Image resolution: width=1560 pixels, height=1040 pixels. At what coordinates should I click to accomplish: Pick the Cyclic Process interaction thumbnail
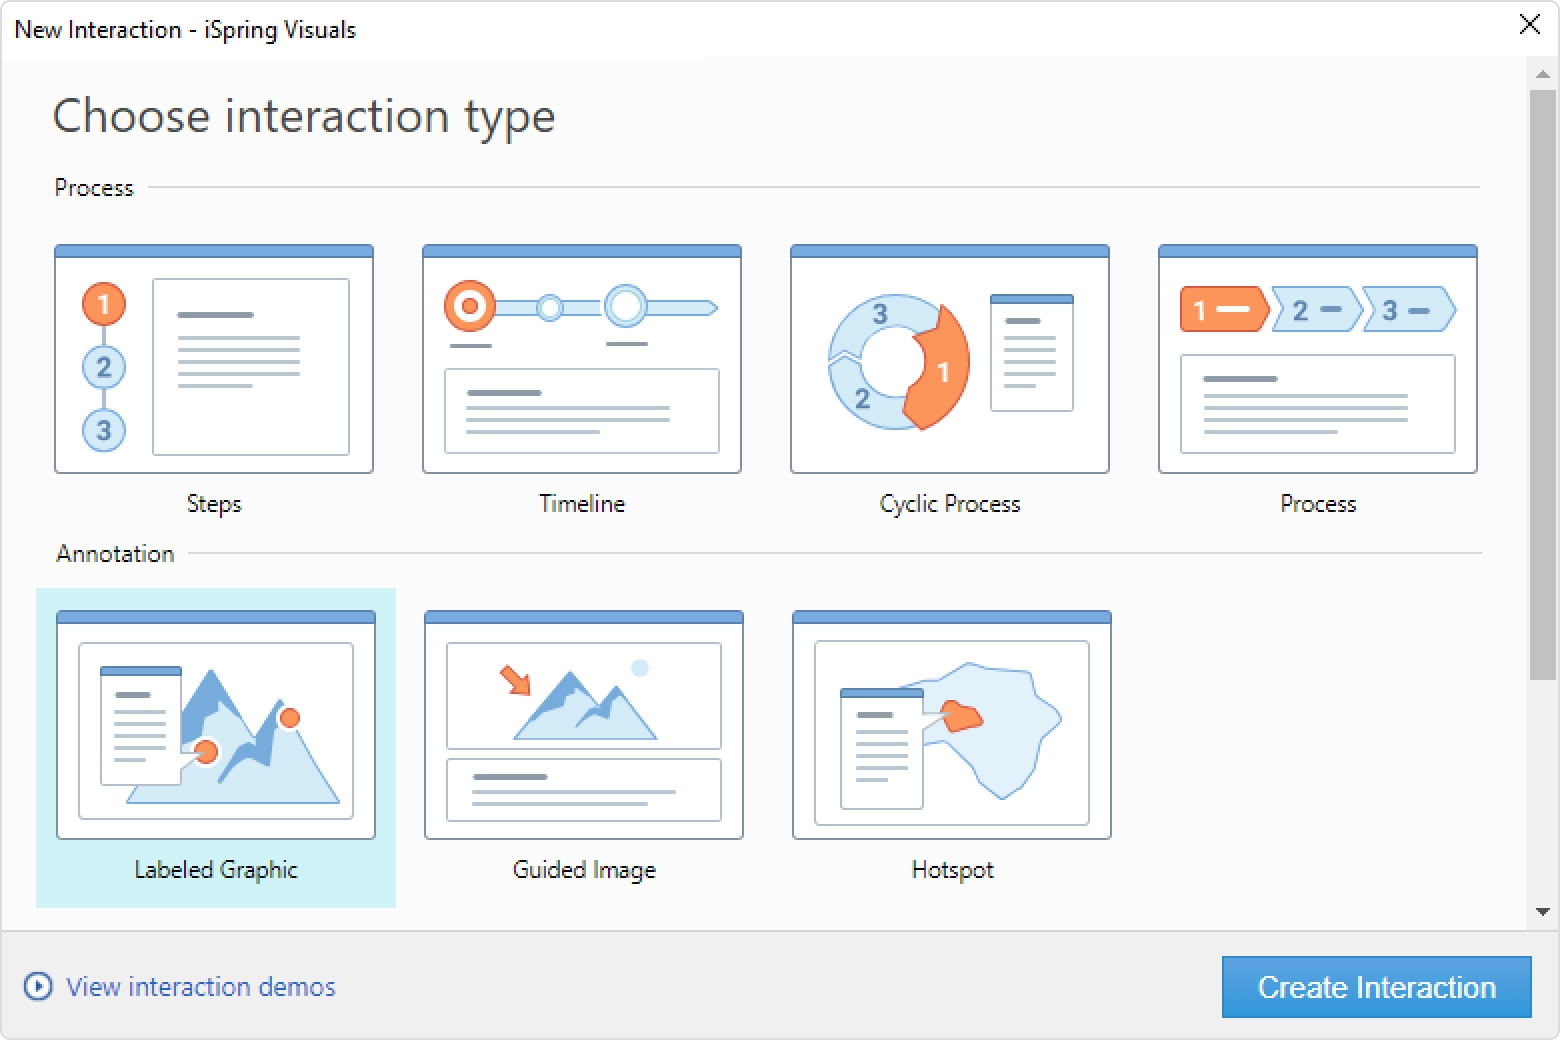click(950, 359)
